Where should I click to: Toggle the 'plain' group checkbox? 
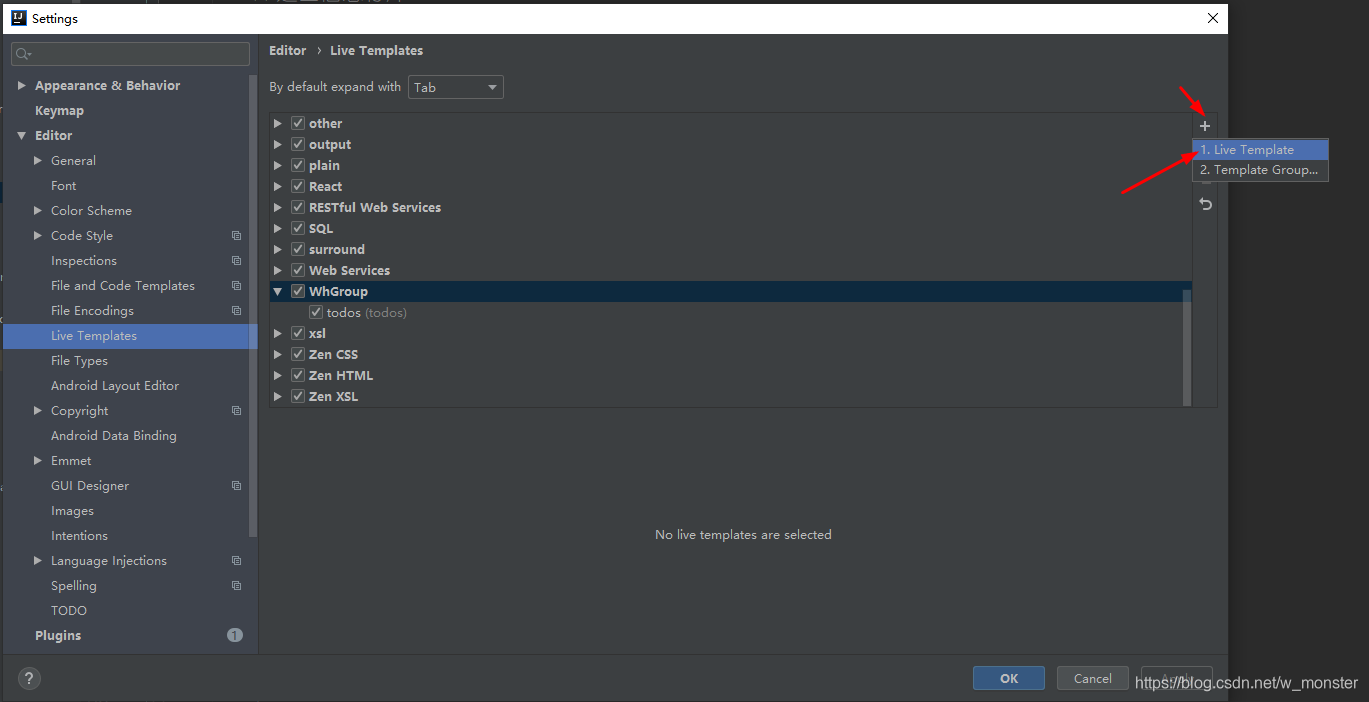[298, 165]
